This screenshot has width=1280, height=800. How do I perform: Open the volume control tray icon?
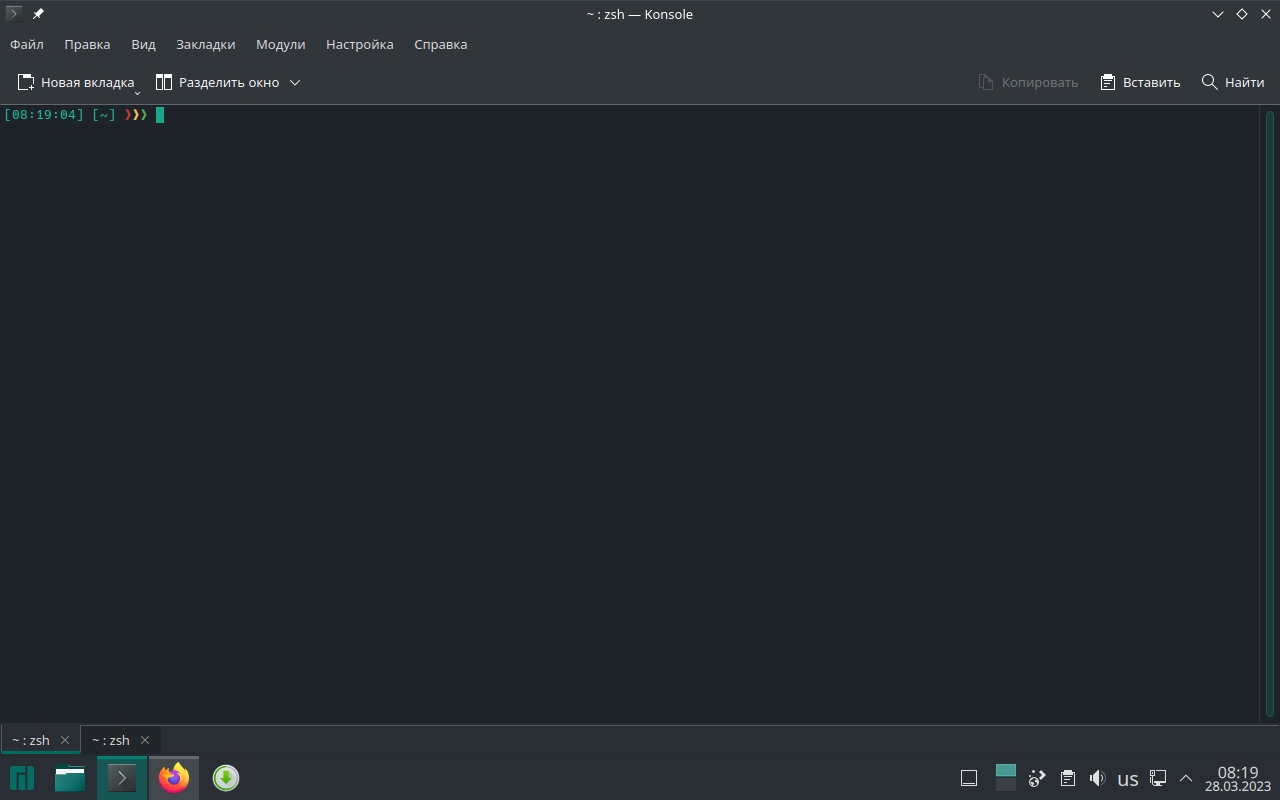coord(1097,778)
